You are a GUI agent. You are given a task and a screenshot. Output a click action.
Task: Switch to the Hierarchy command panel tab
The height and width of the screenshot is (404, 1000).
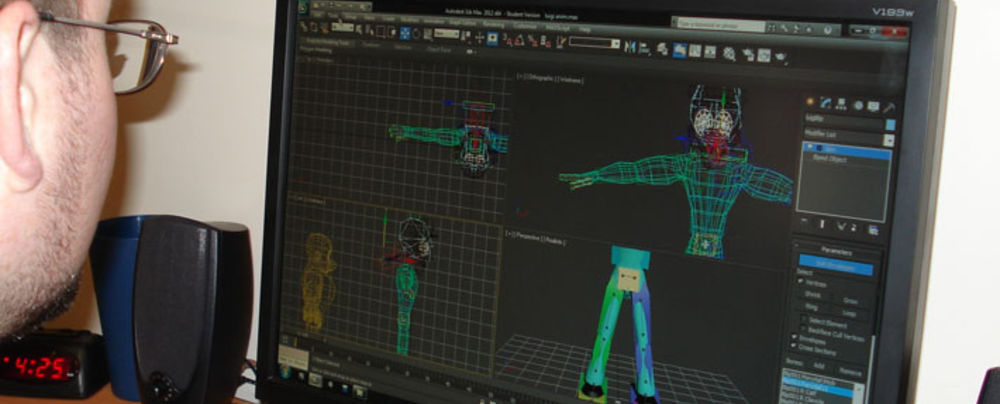click(841, 104)
